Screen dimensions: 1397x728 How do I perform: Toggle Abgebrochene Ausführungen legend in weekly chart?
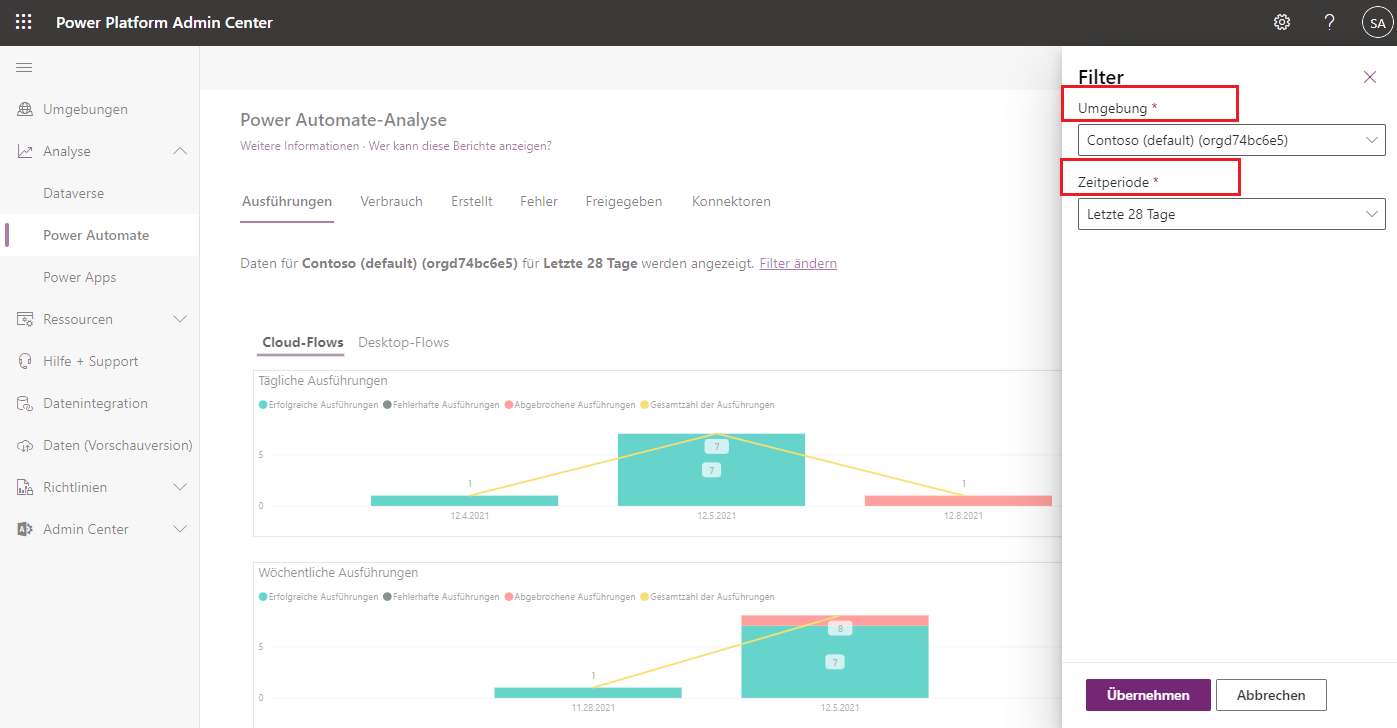pos(570,597)
